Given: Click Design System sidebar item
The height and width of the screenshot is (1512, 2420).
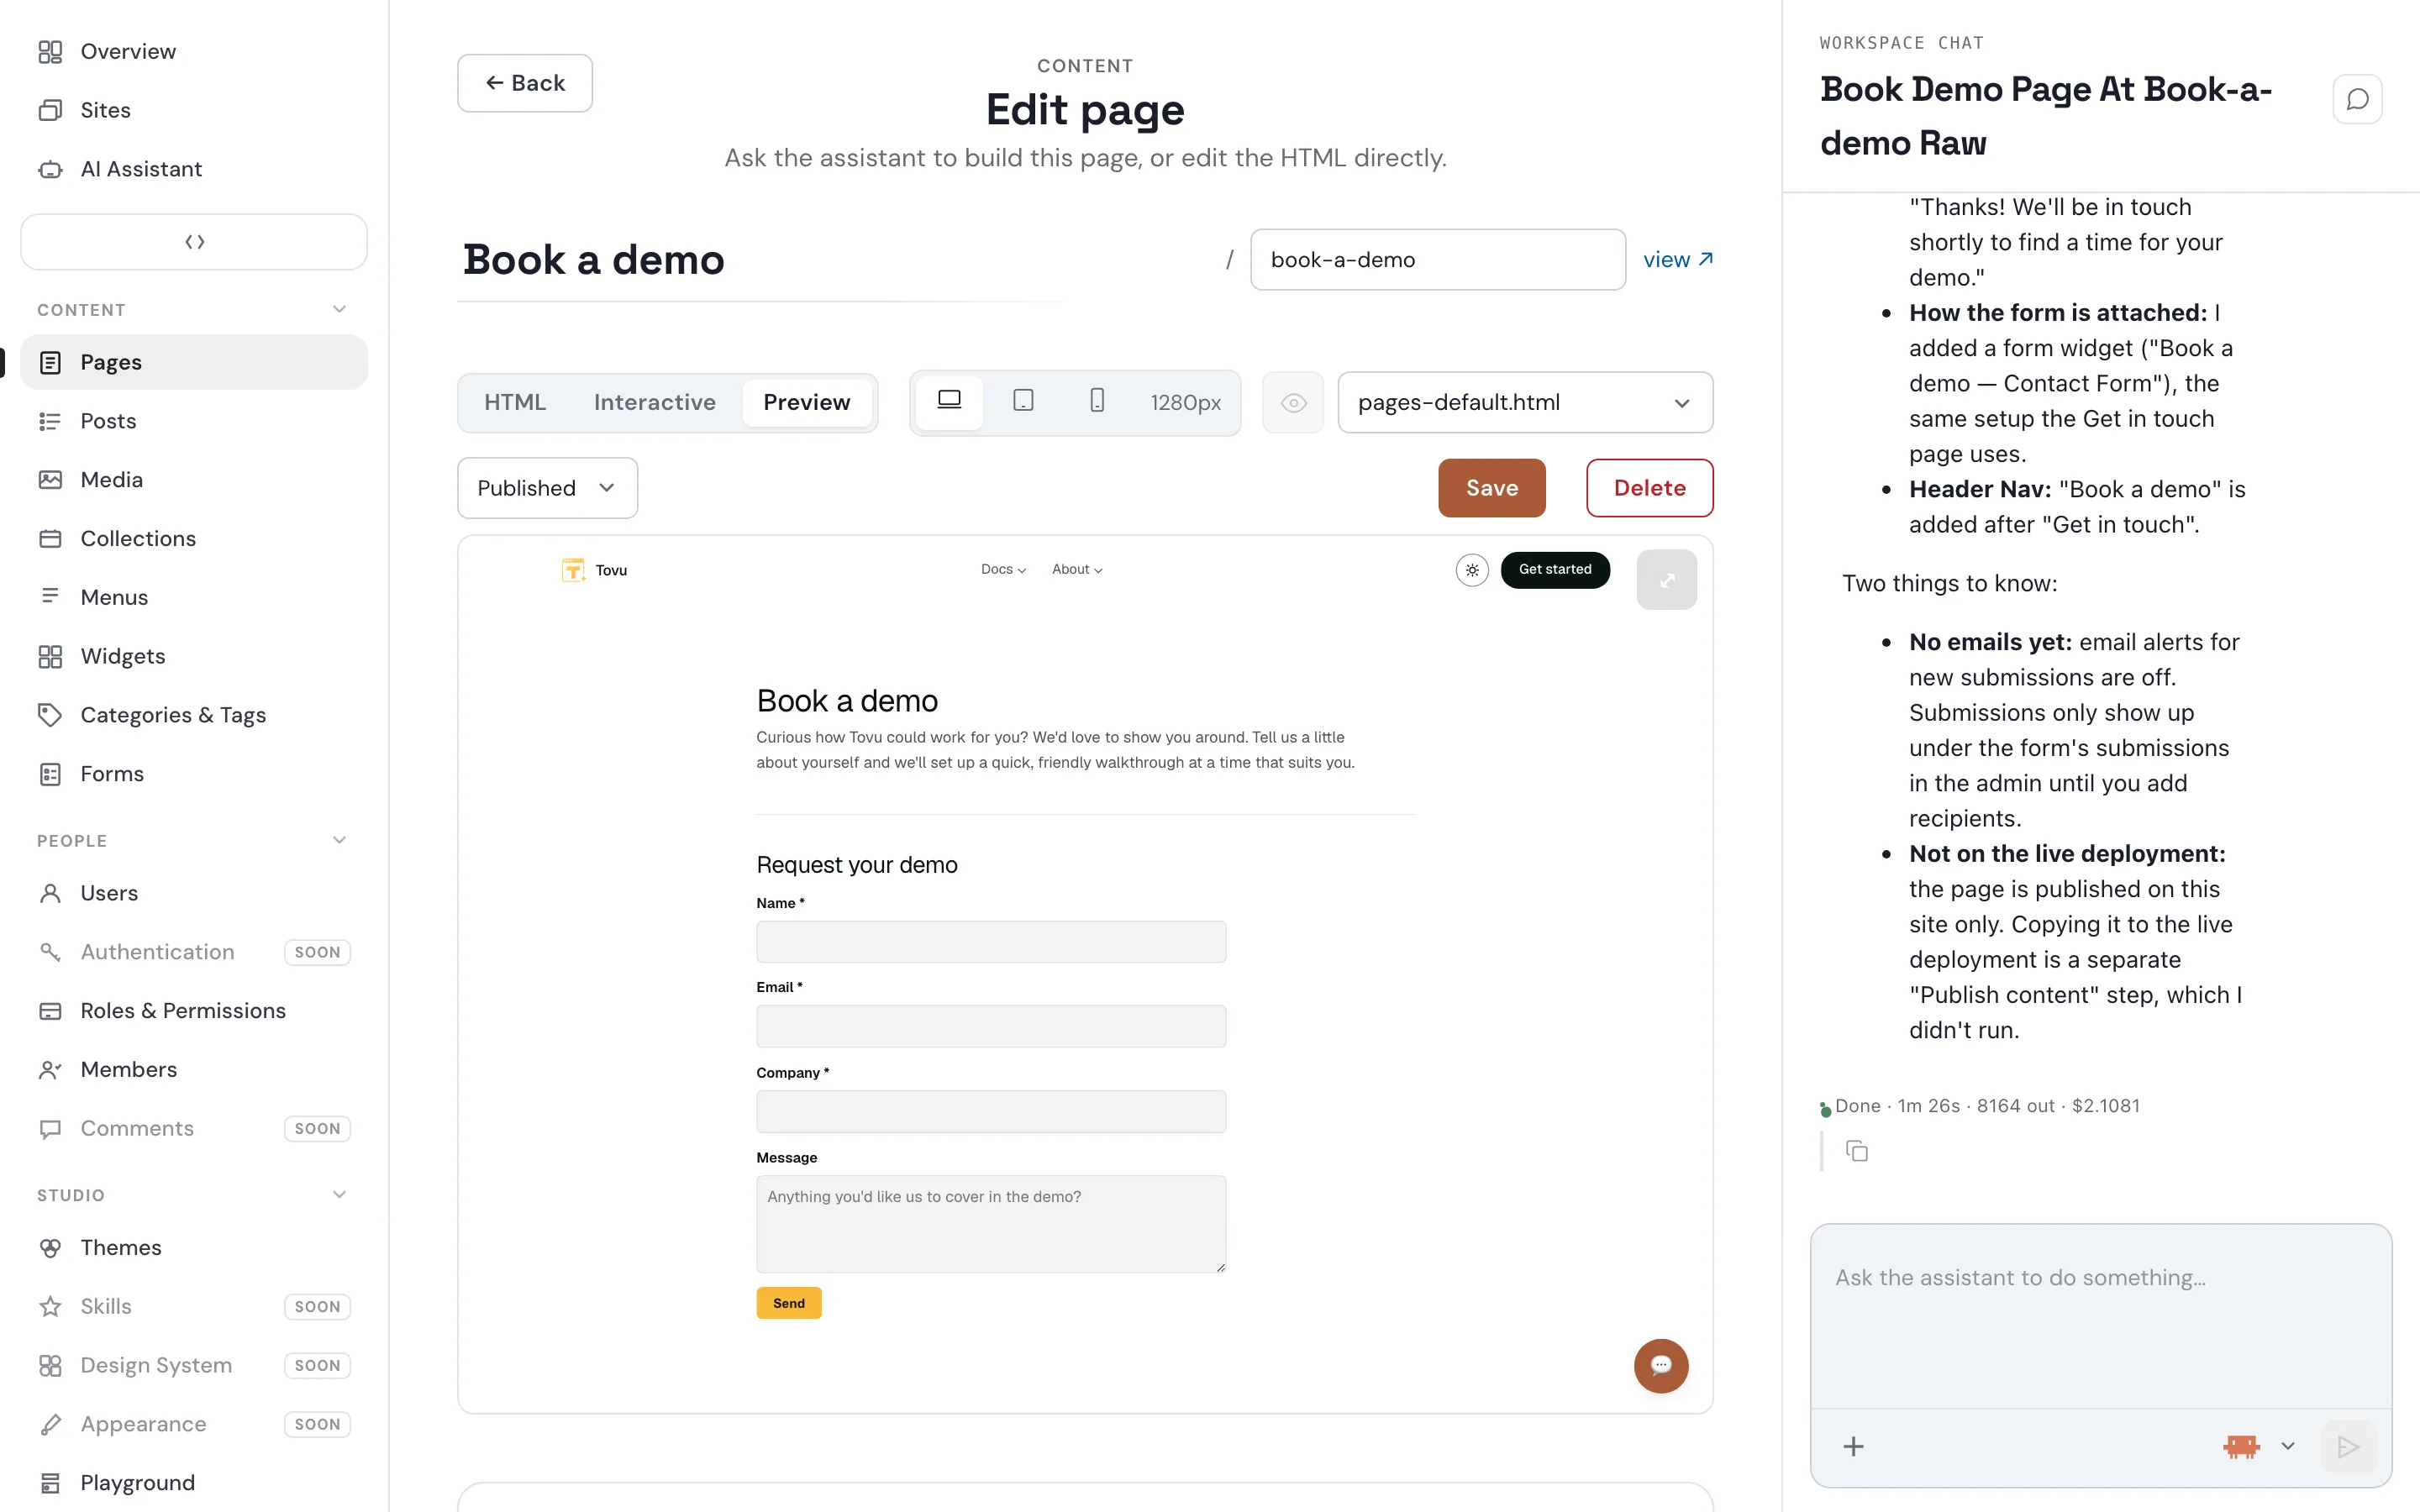Looking at the screenshot, I should coord(194,1365).
